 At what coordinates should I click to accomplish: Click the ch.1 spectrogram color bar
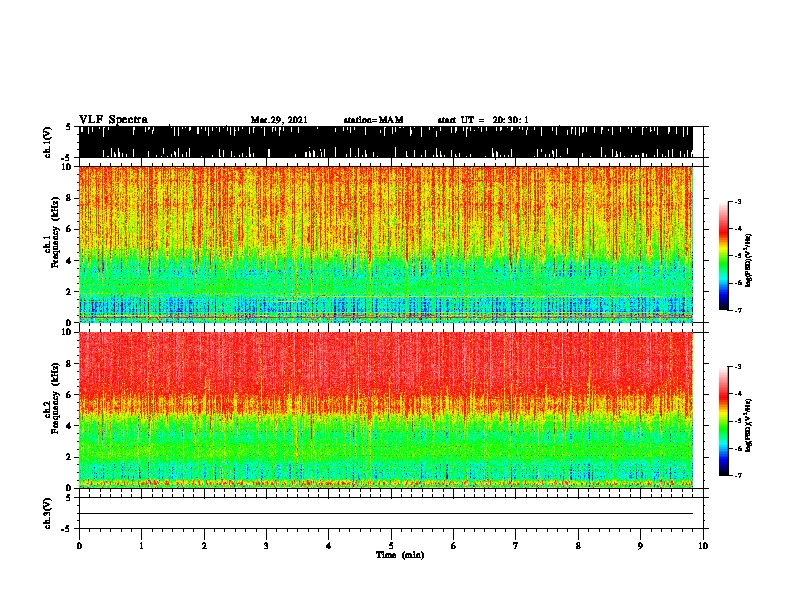(x=723, y=256)
